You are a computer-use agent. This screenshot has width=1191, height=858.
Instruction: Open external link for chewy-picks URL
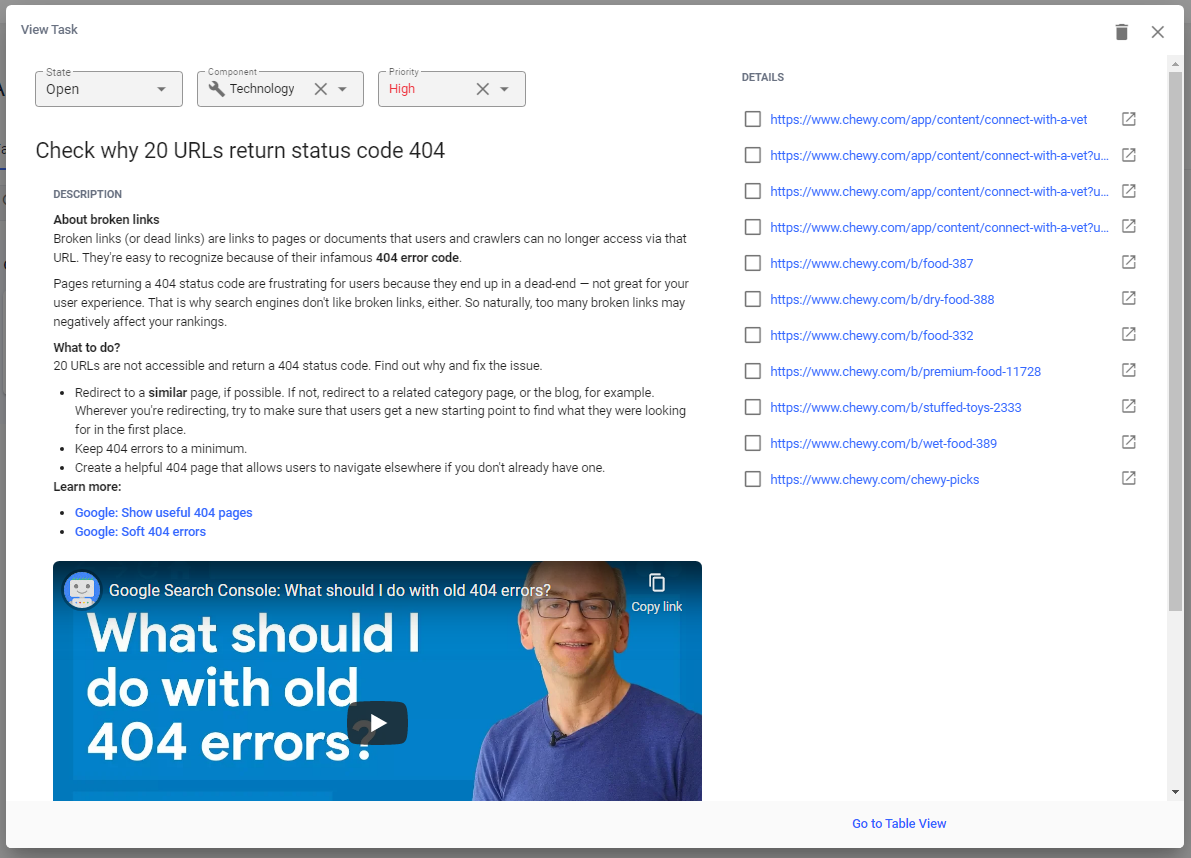(1129, 479)
